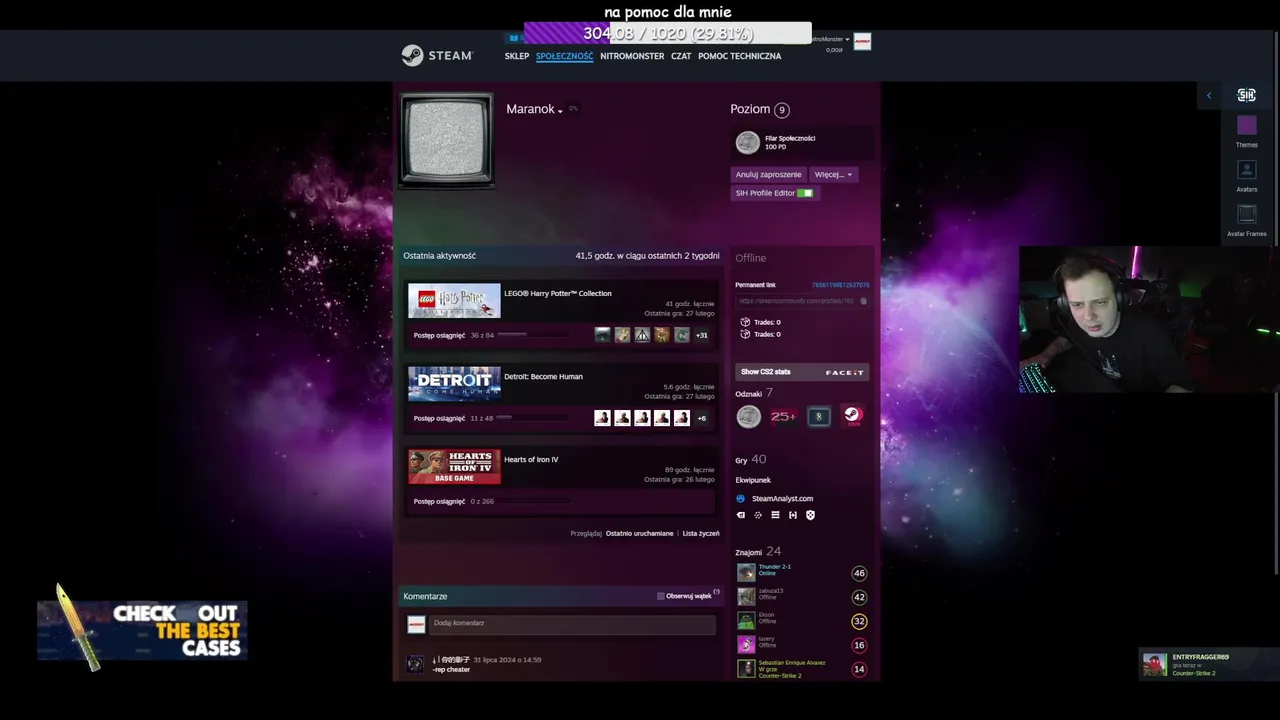Click the level 32 badge next to Ekson
Screen dimensions: 1280x720
tap(859, 621)
